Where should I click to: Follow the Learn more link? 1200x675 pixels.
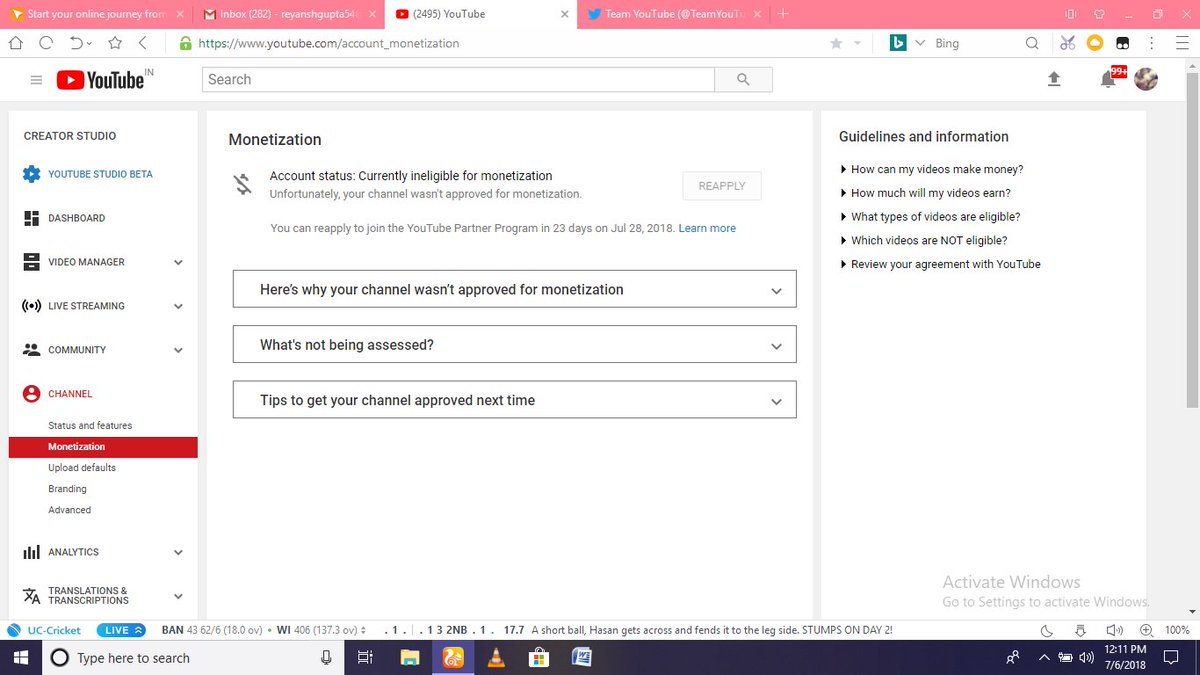pyautogui.click(x=707, y=229)
